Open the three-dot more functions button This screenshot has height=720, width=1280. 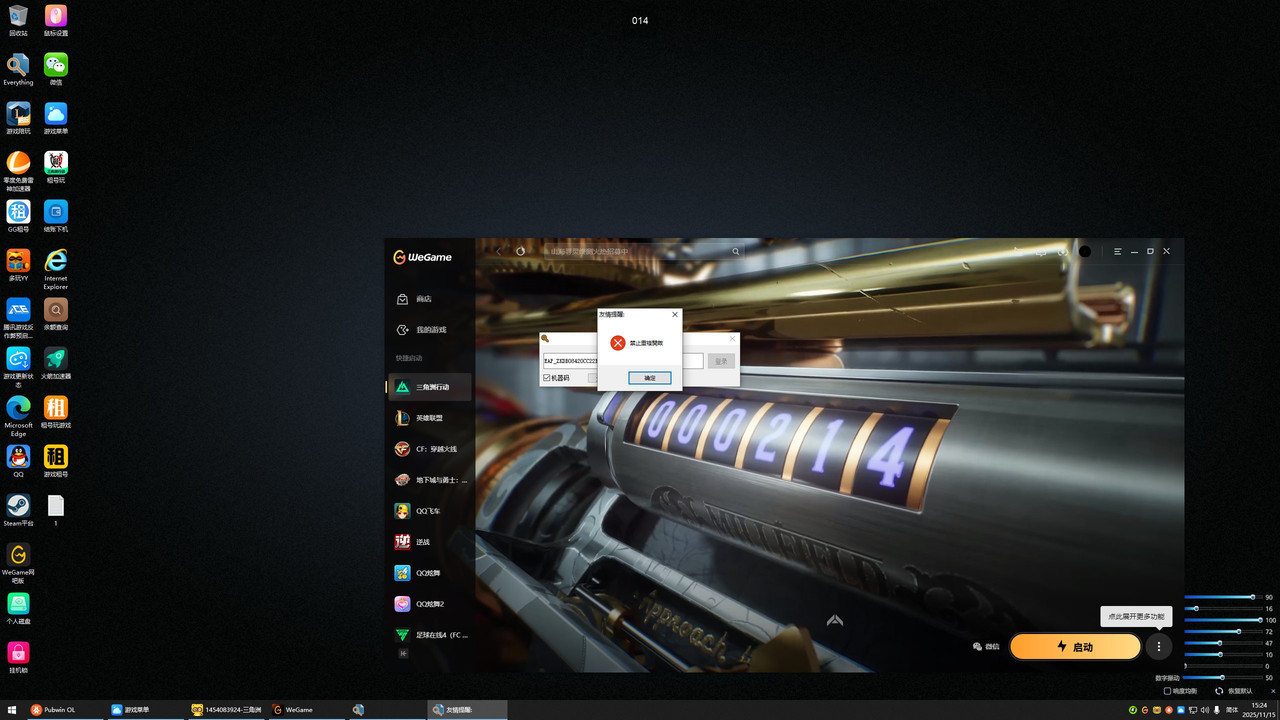[1158, 647]
